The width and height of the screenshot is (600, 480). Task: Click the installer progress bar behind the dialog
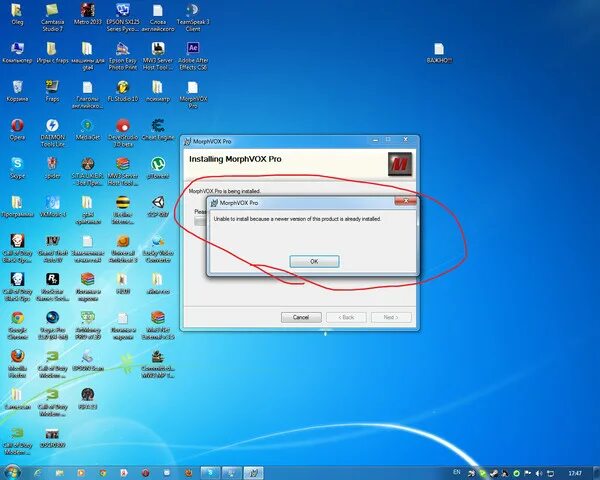tap(200, 221)
